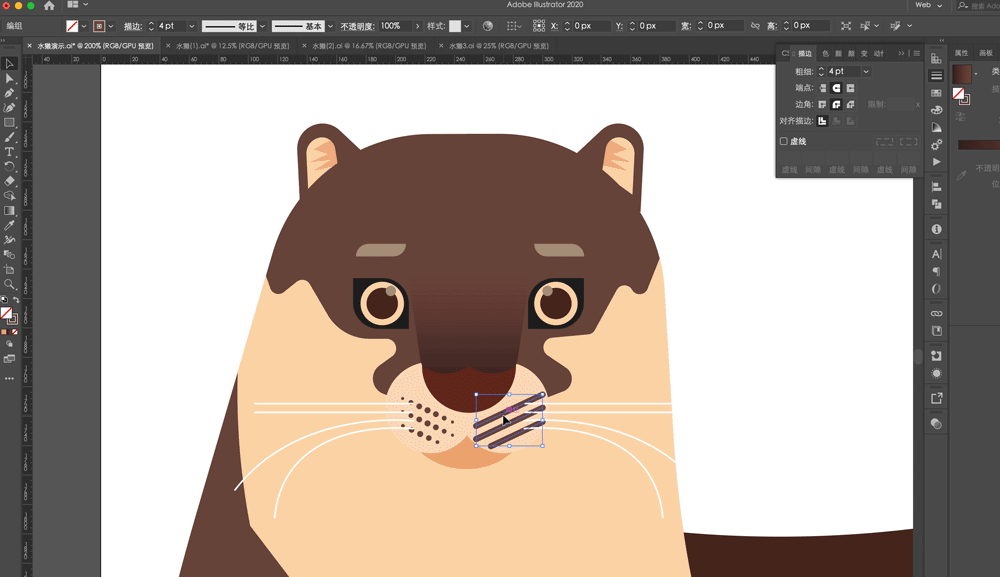This screenshot has width=1000, height=577.
Task: Open the arrange documents dropdown
Action: point(78,5)
